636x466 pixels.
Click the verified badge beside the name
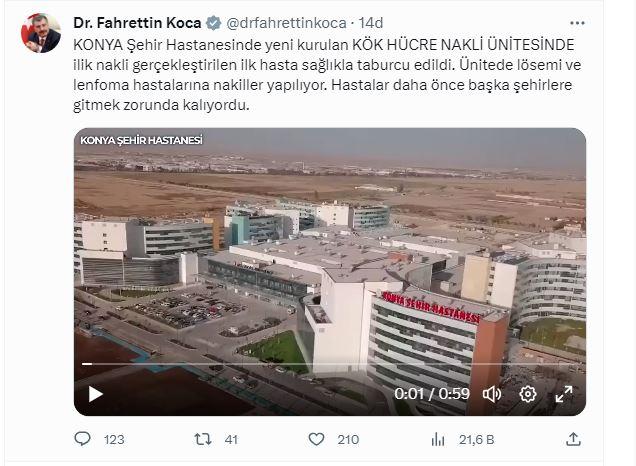click(x=213, y=23)
